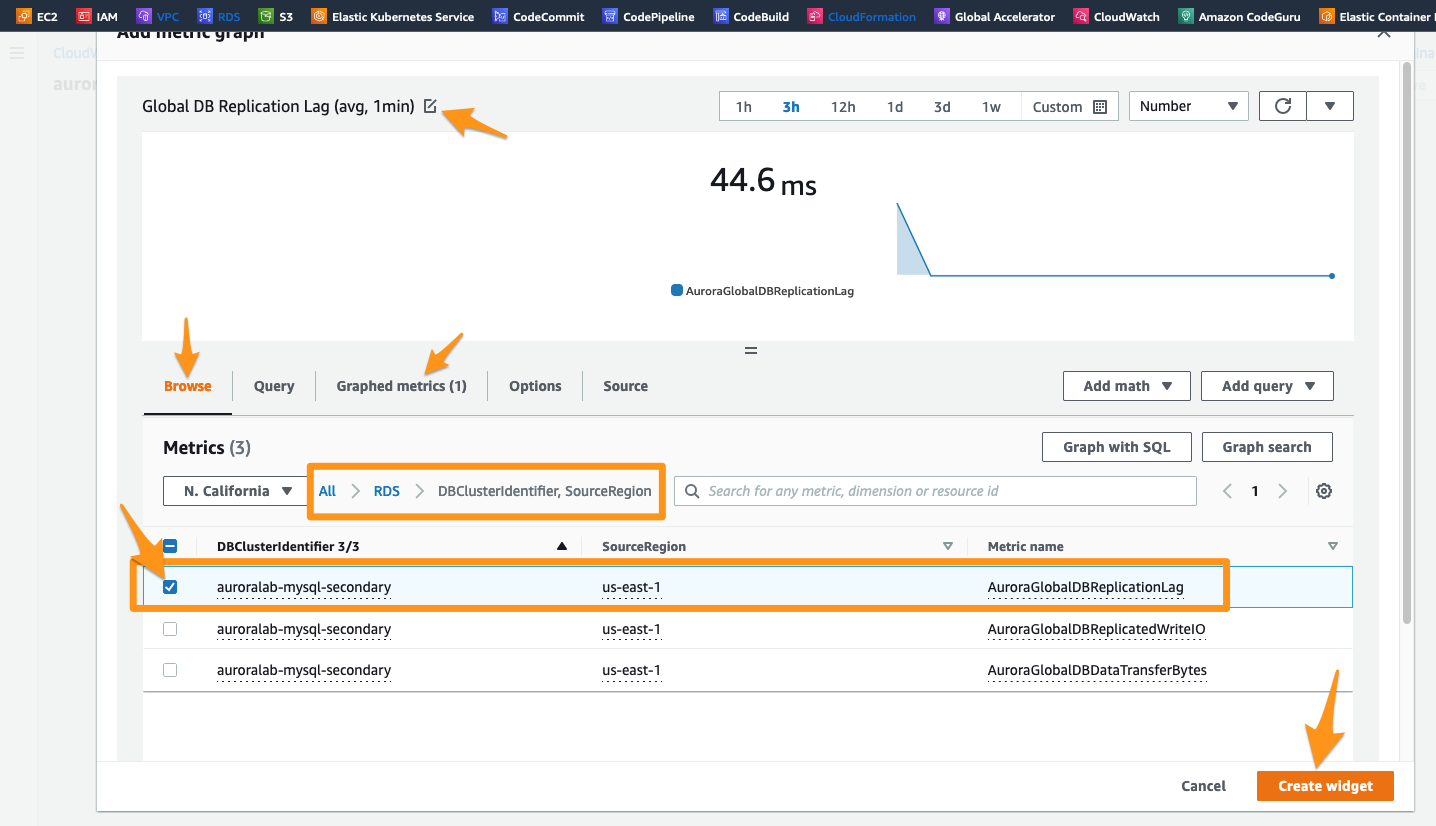Click the dialog vertical scrollbar
The width and height of the screenshot is (1436, 826).
pyautogui.click(x=1407, y=342)
